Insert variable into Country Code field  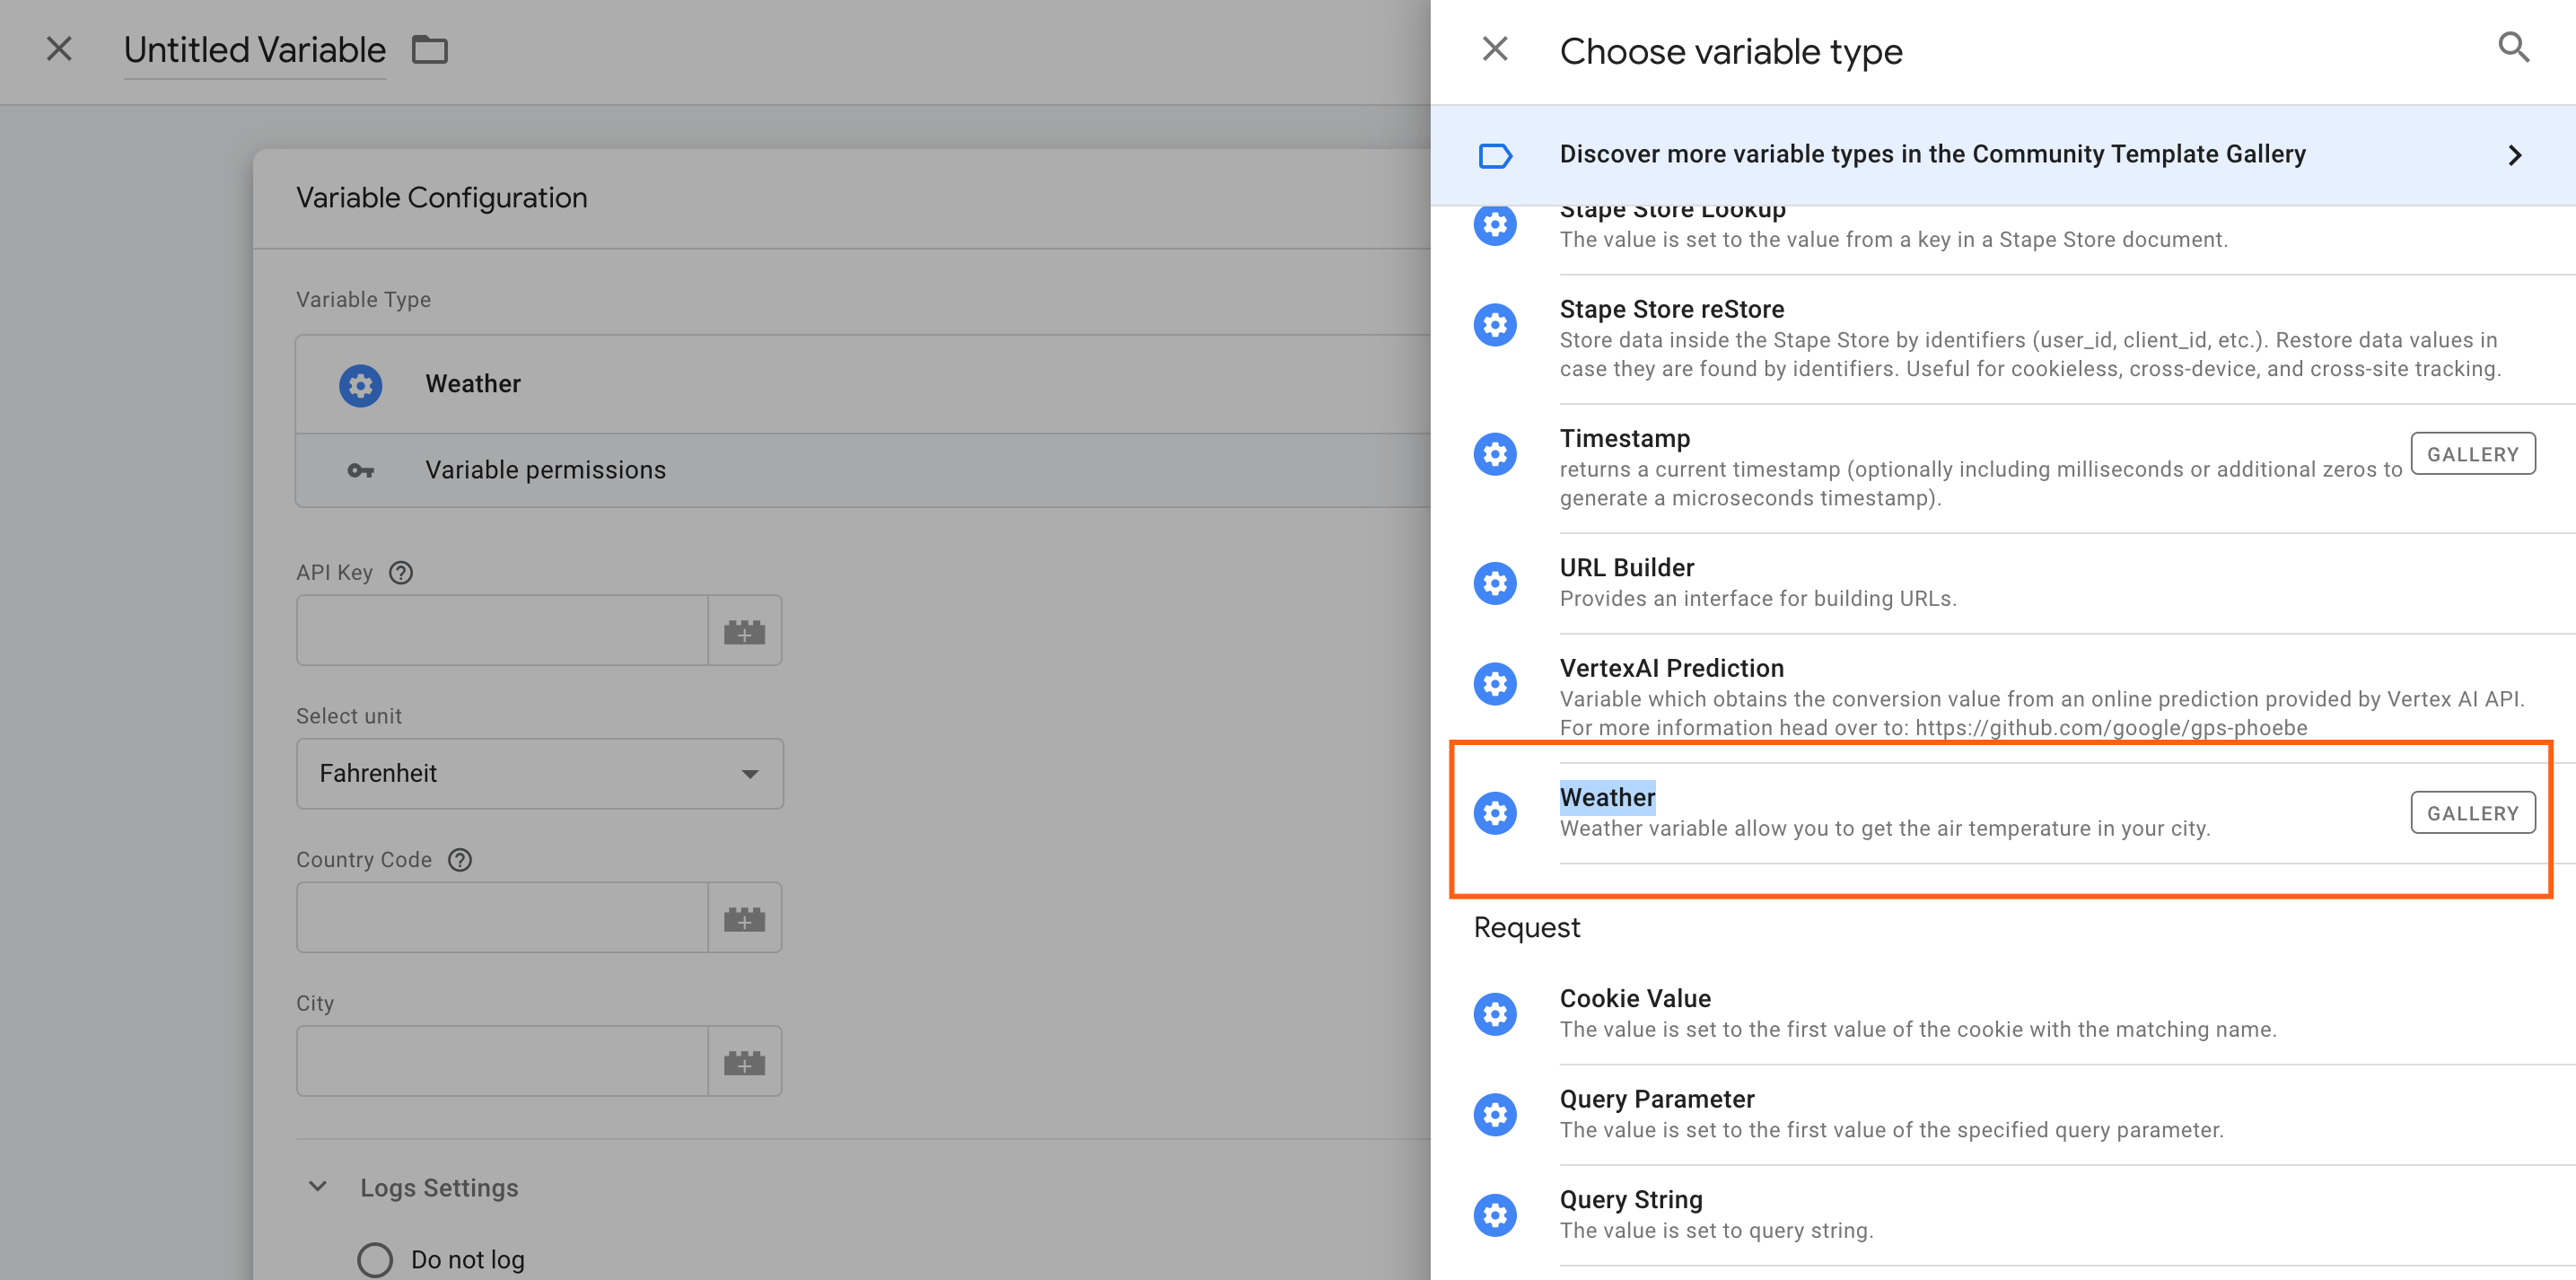tap(745, 918)
